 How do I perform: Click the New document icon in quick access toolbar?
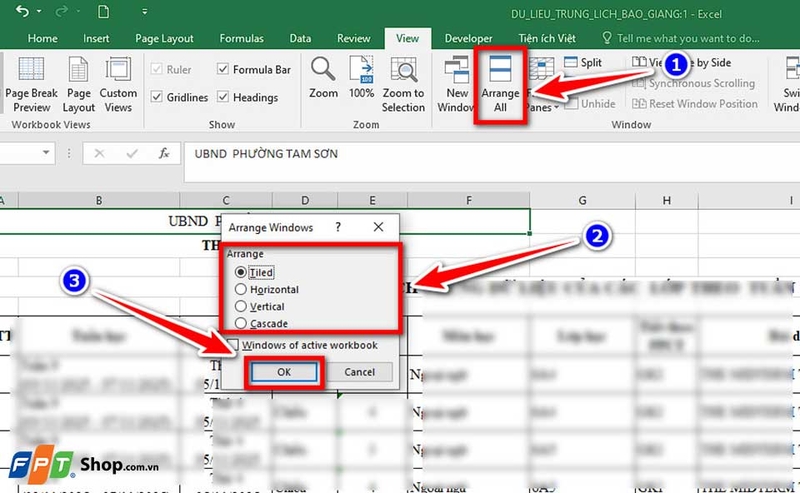[x=104, y=11]
